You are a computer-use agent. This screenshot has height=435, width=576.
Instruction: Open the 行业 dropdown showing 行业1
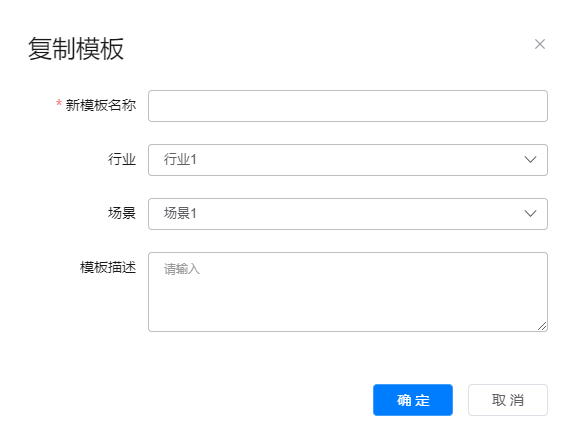point(348,160)
